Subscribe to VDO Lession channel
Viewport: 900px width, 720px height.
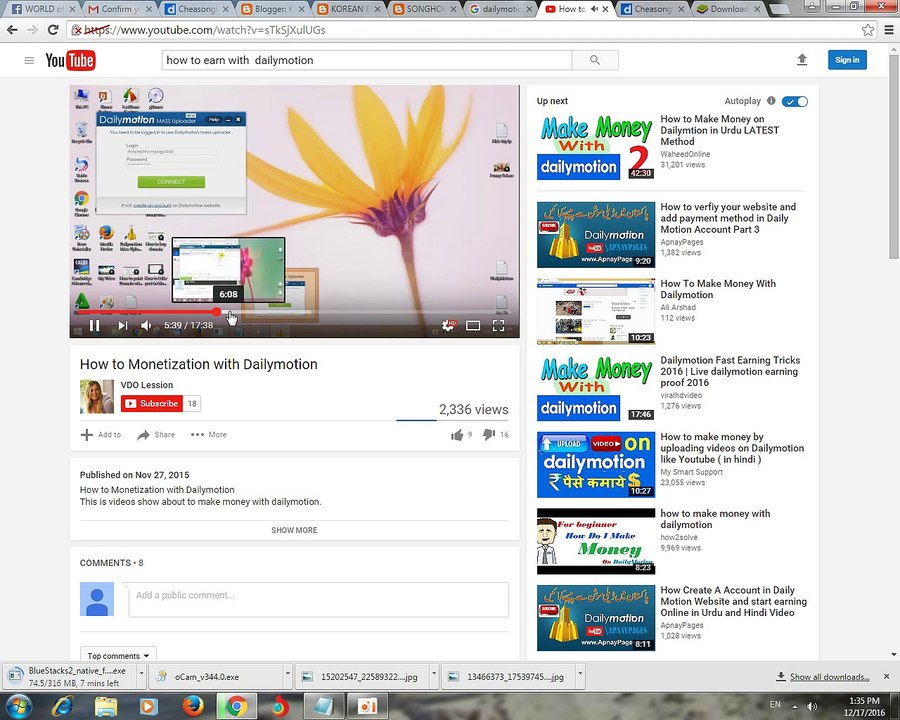pos(152,404)
